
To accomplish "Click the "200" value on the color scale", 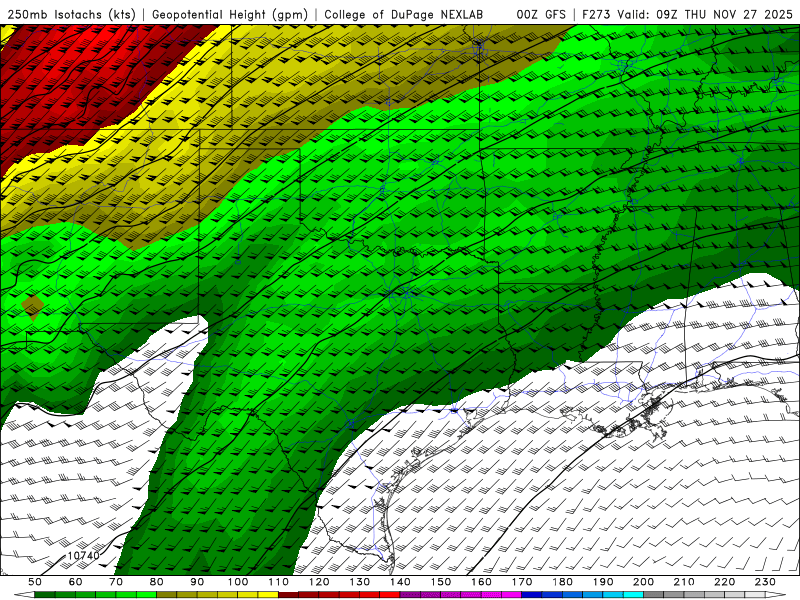I will (x=643, y=582).
